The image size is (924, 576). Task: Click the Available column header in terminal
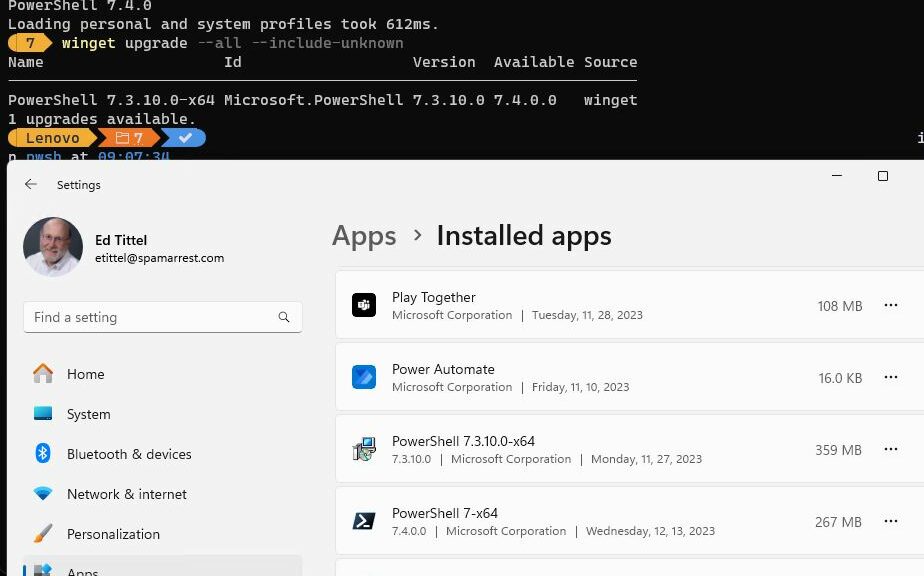(x=534, y=62)
